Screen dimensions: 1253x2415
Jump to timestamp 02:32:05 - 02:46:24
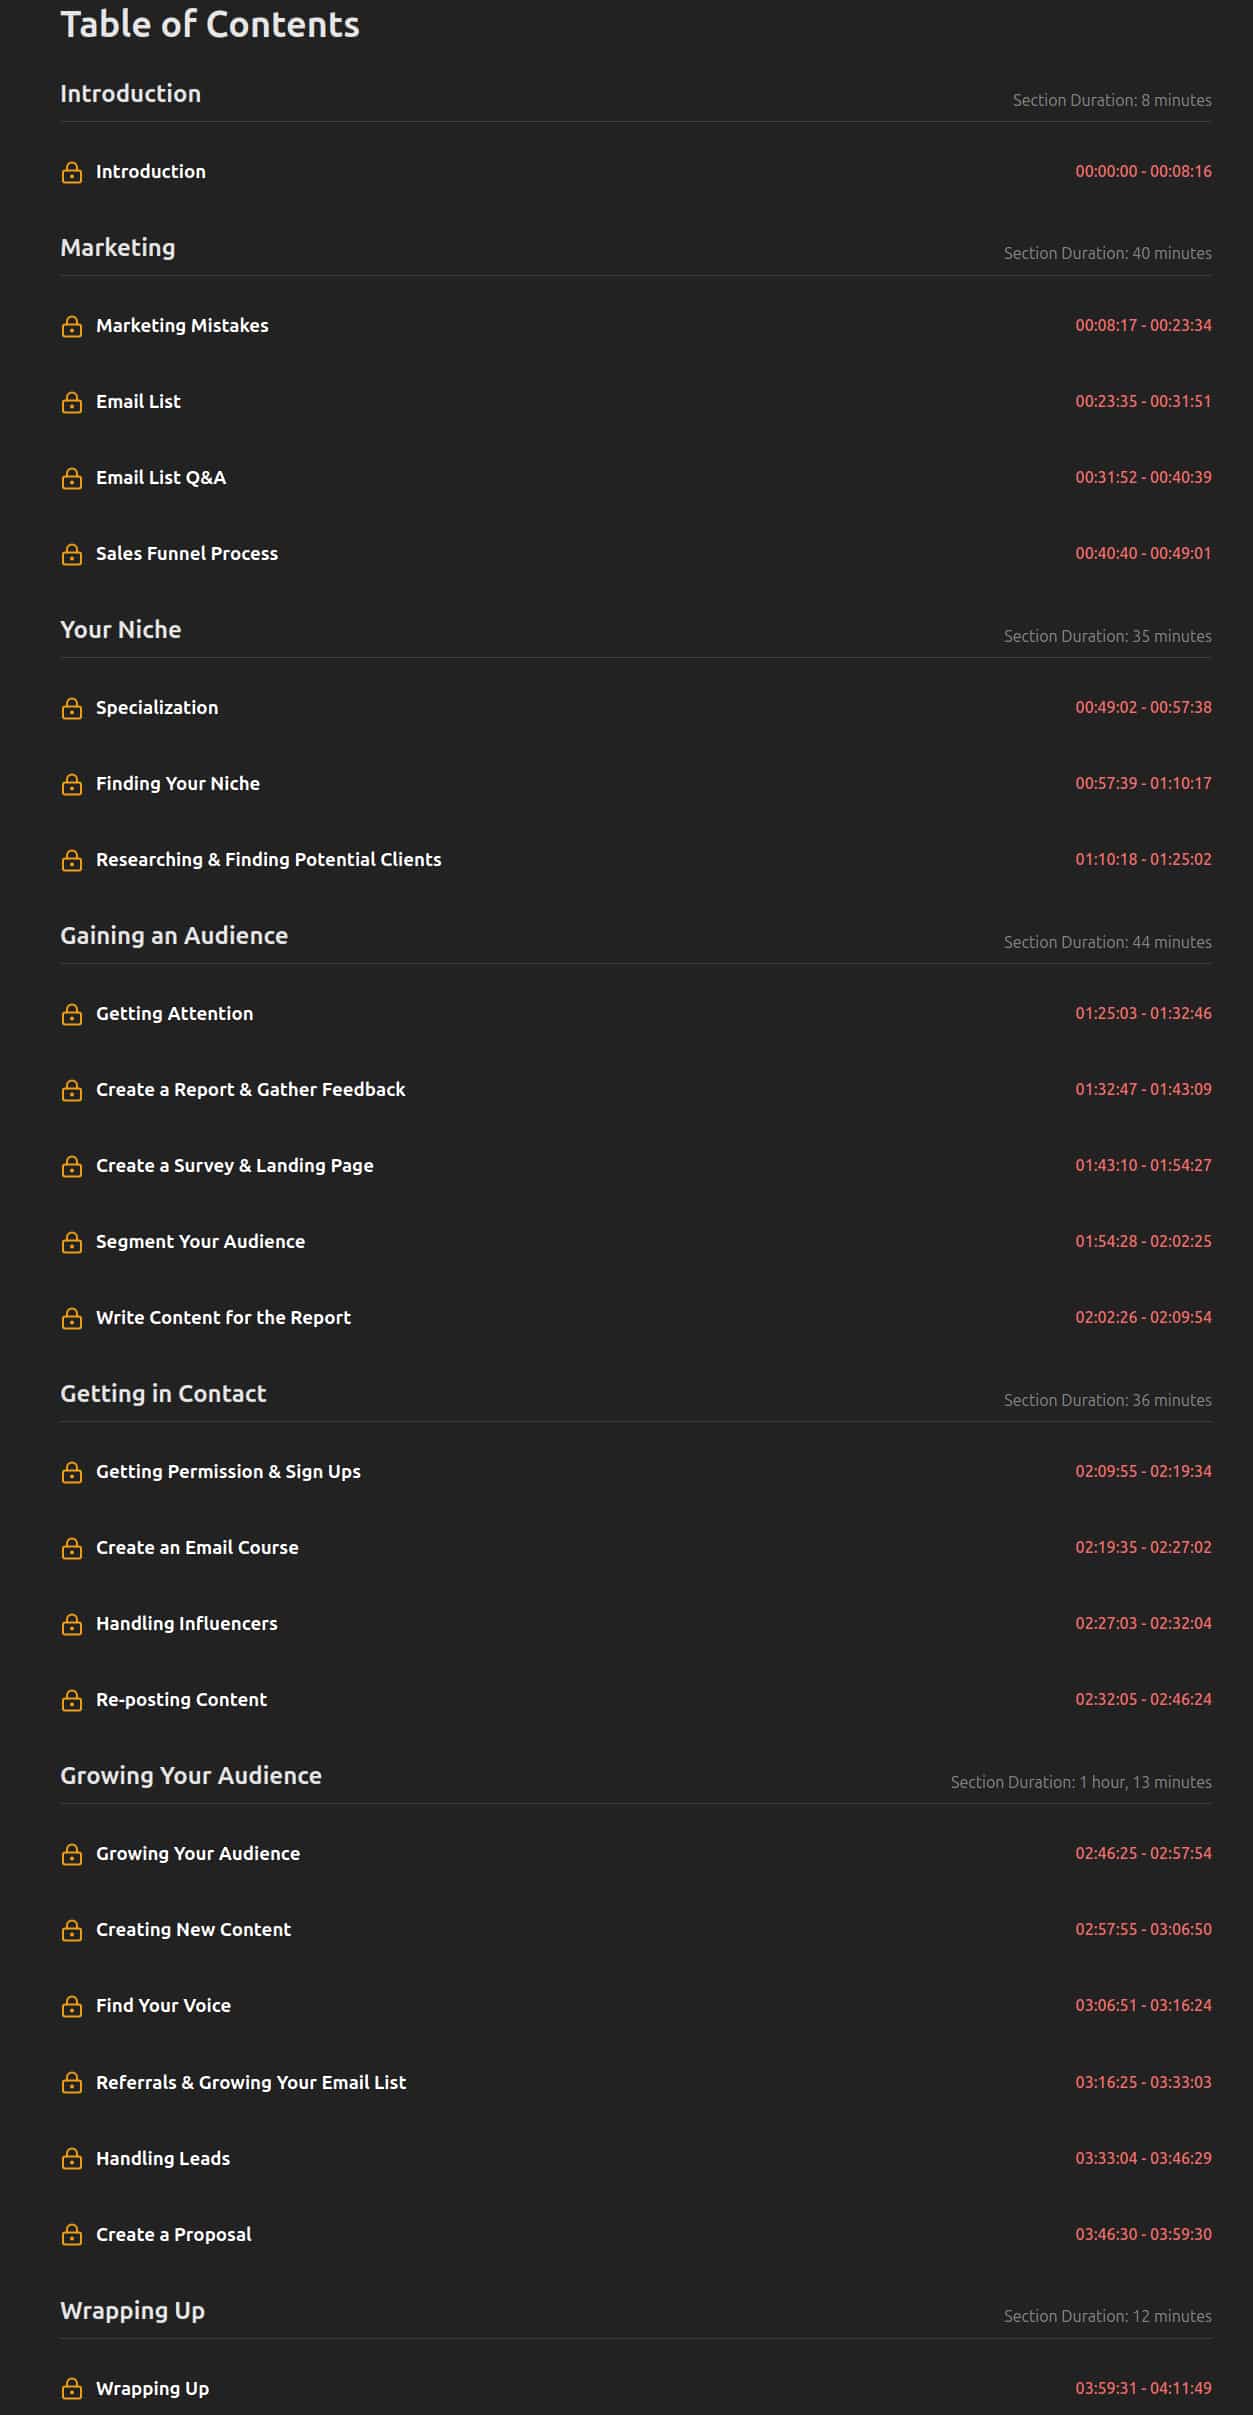[1143, 1700]
